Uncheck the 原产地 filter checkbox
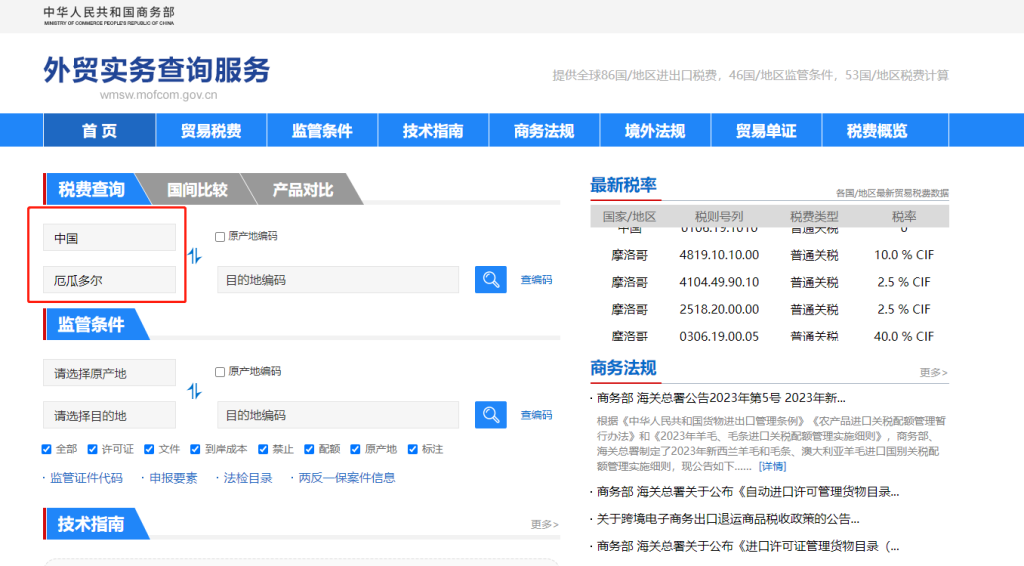 (x=355, y=449)
